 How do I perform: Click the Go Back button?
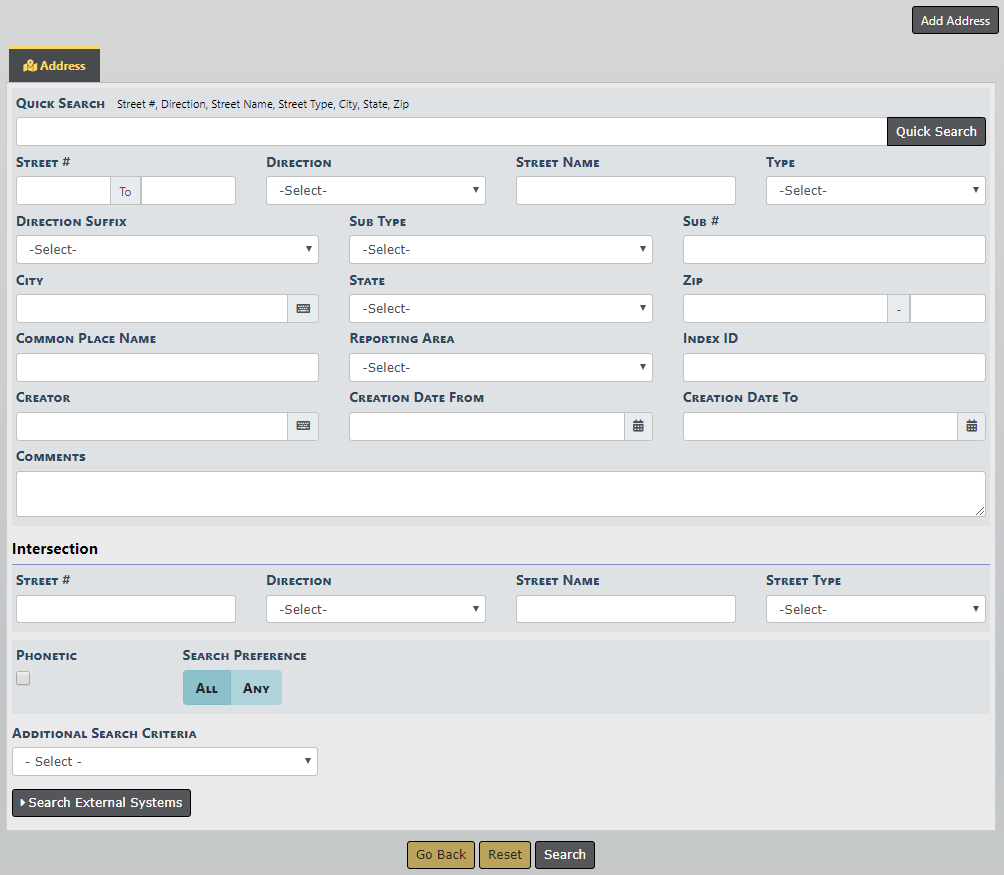441,855
